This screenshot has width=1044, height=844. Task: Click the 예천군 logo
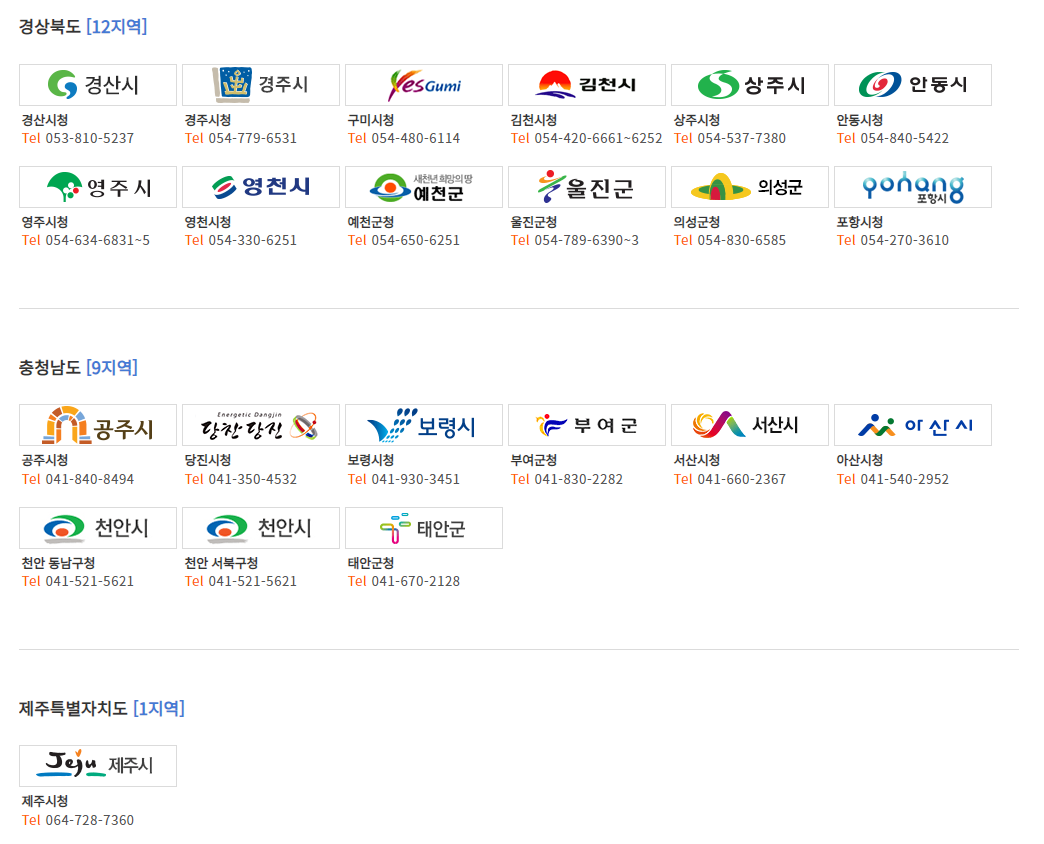423,186
